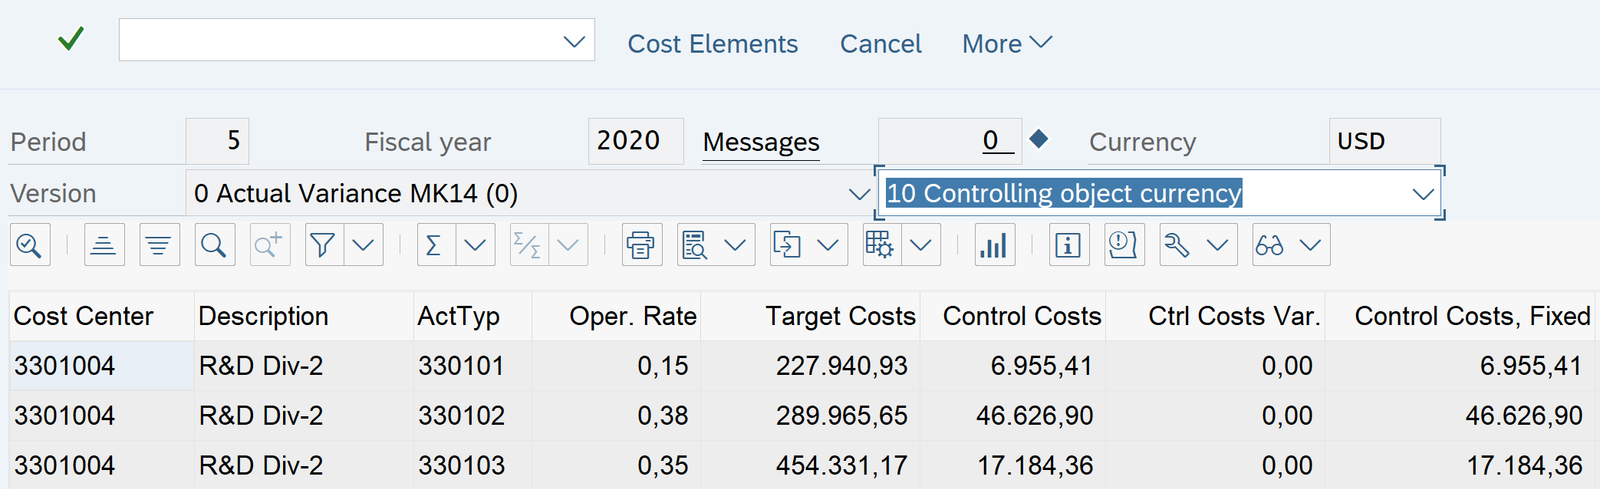The image size is (1600, 489).
Task: Click the Find search icon
Action: 214,246
